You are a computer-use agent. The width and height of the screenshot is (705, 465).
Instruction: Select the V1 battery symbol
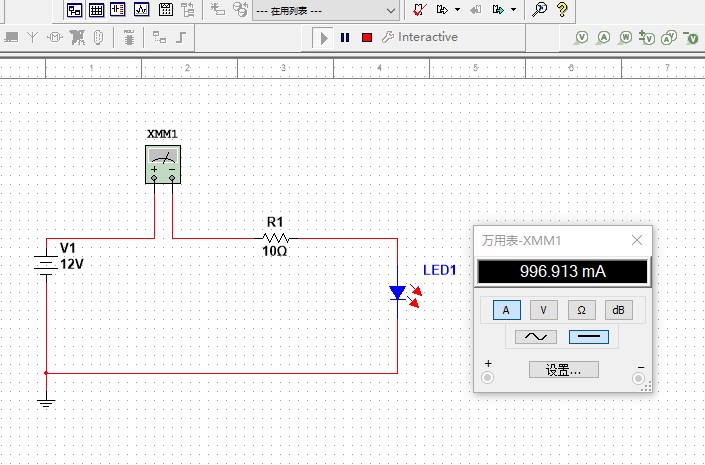tap(46, 265)
